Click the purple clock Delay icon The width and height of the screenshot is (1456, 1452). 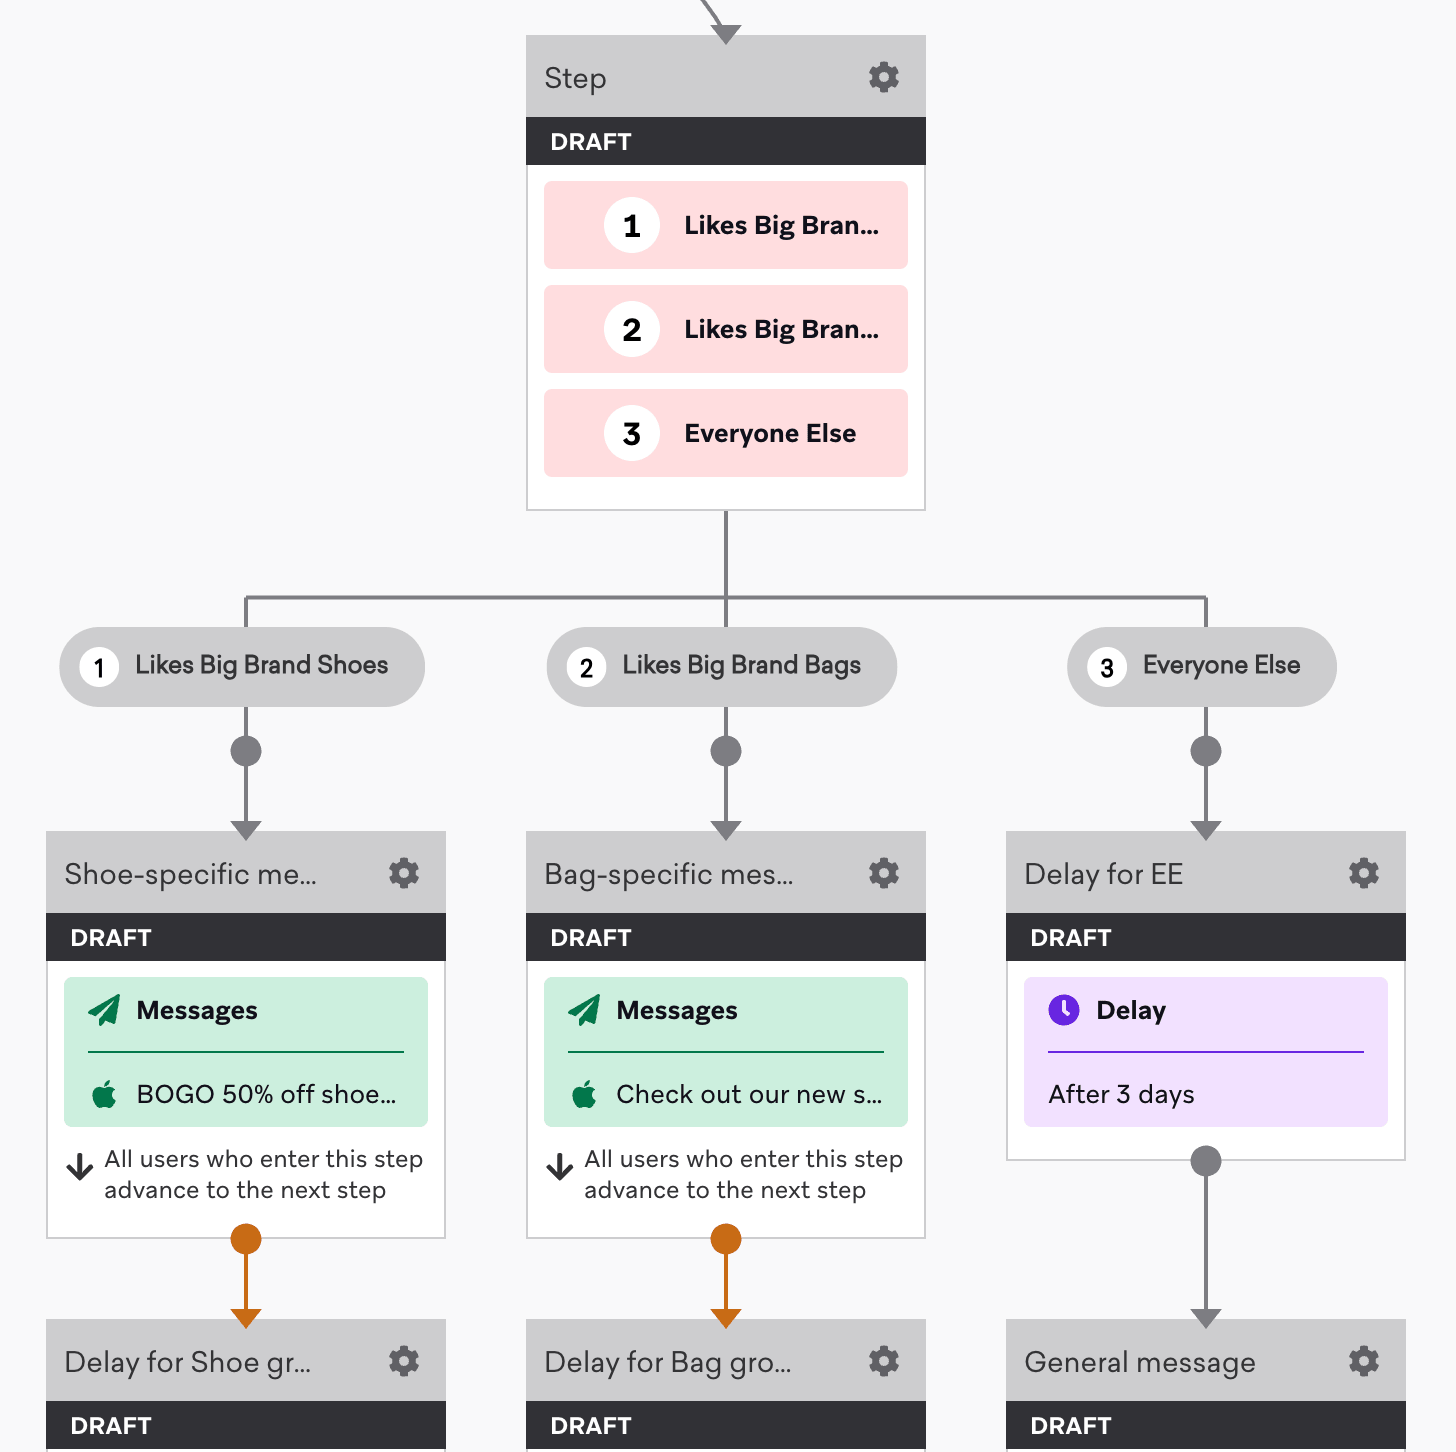pos(1064,1010)
